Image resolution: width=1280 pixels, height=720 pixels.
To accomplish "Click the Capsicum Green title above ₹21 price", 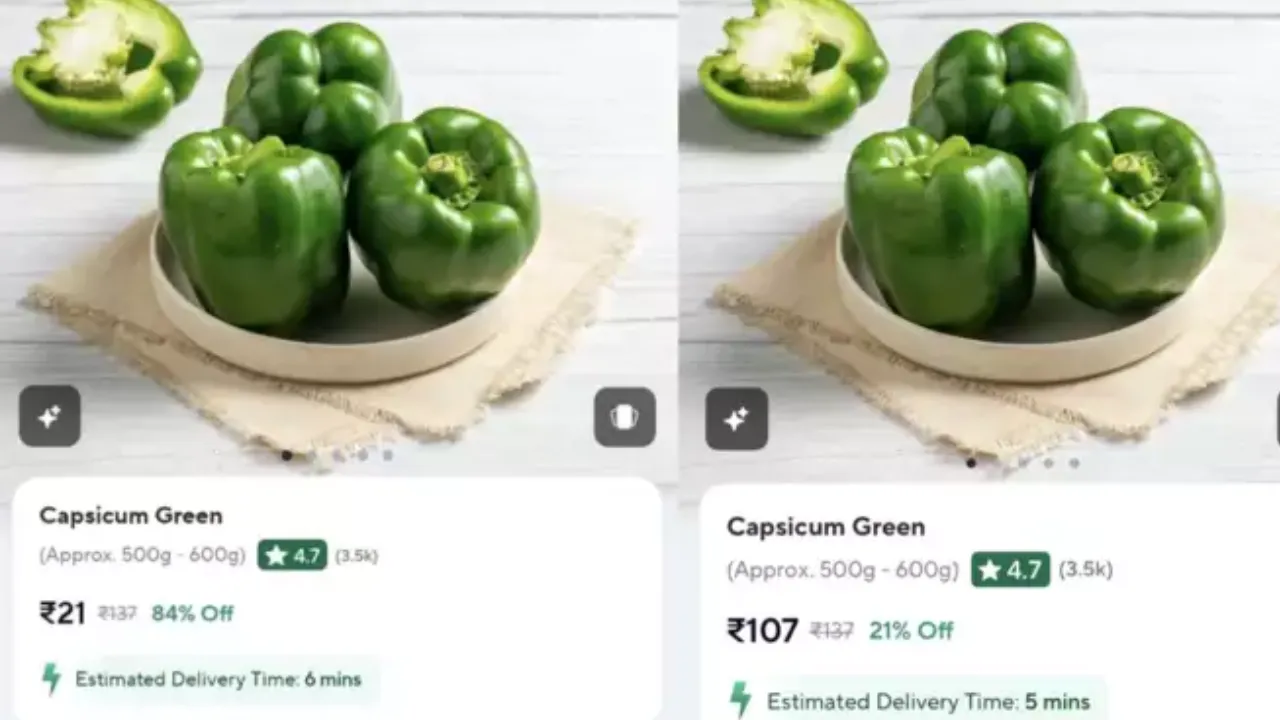I will coord(131,516).
